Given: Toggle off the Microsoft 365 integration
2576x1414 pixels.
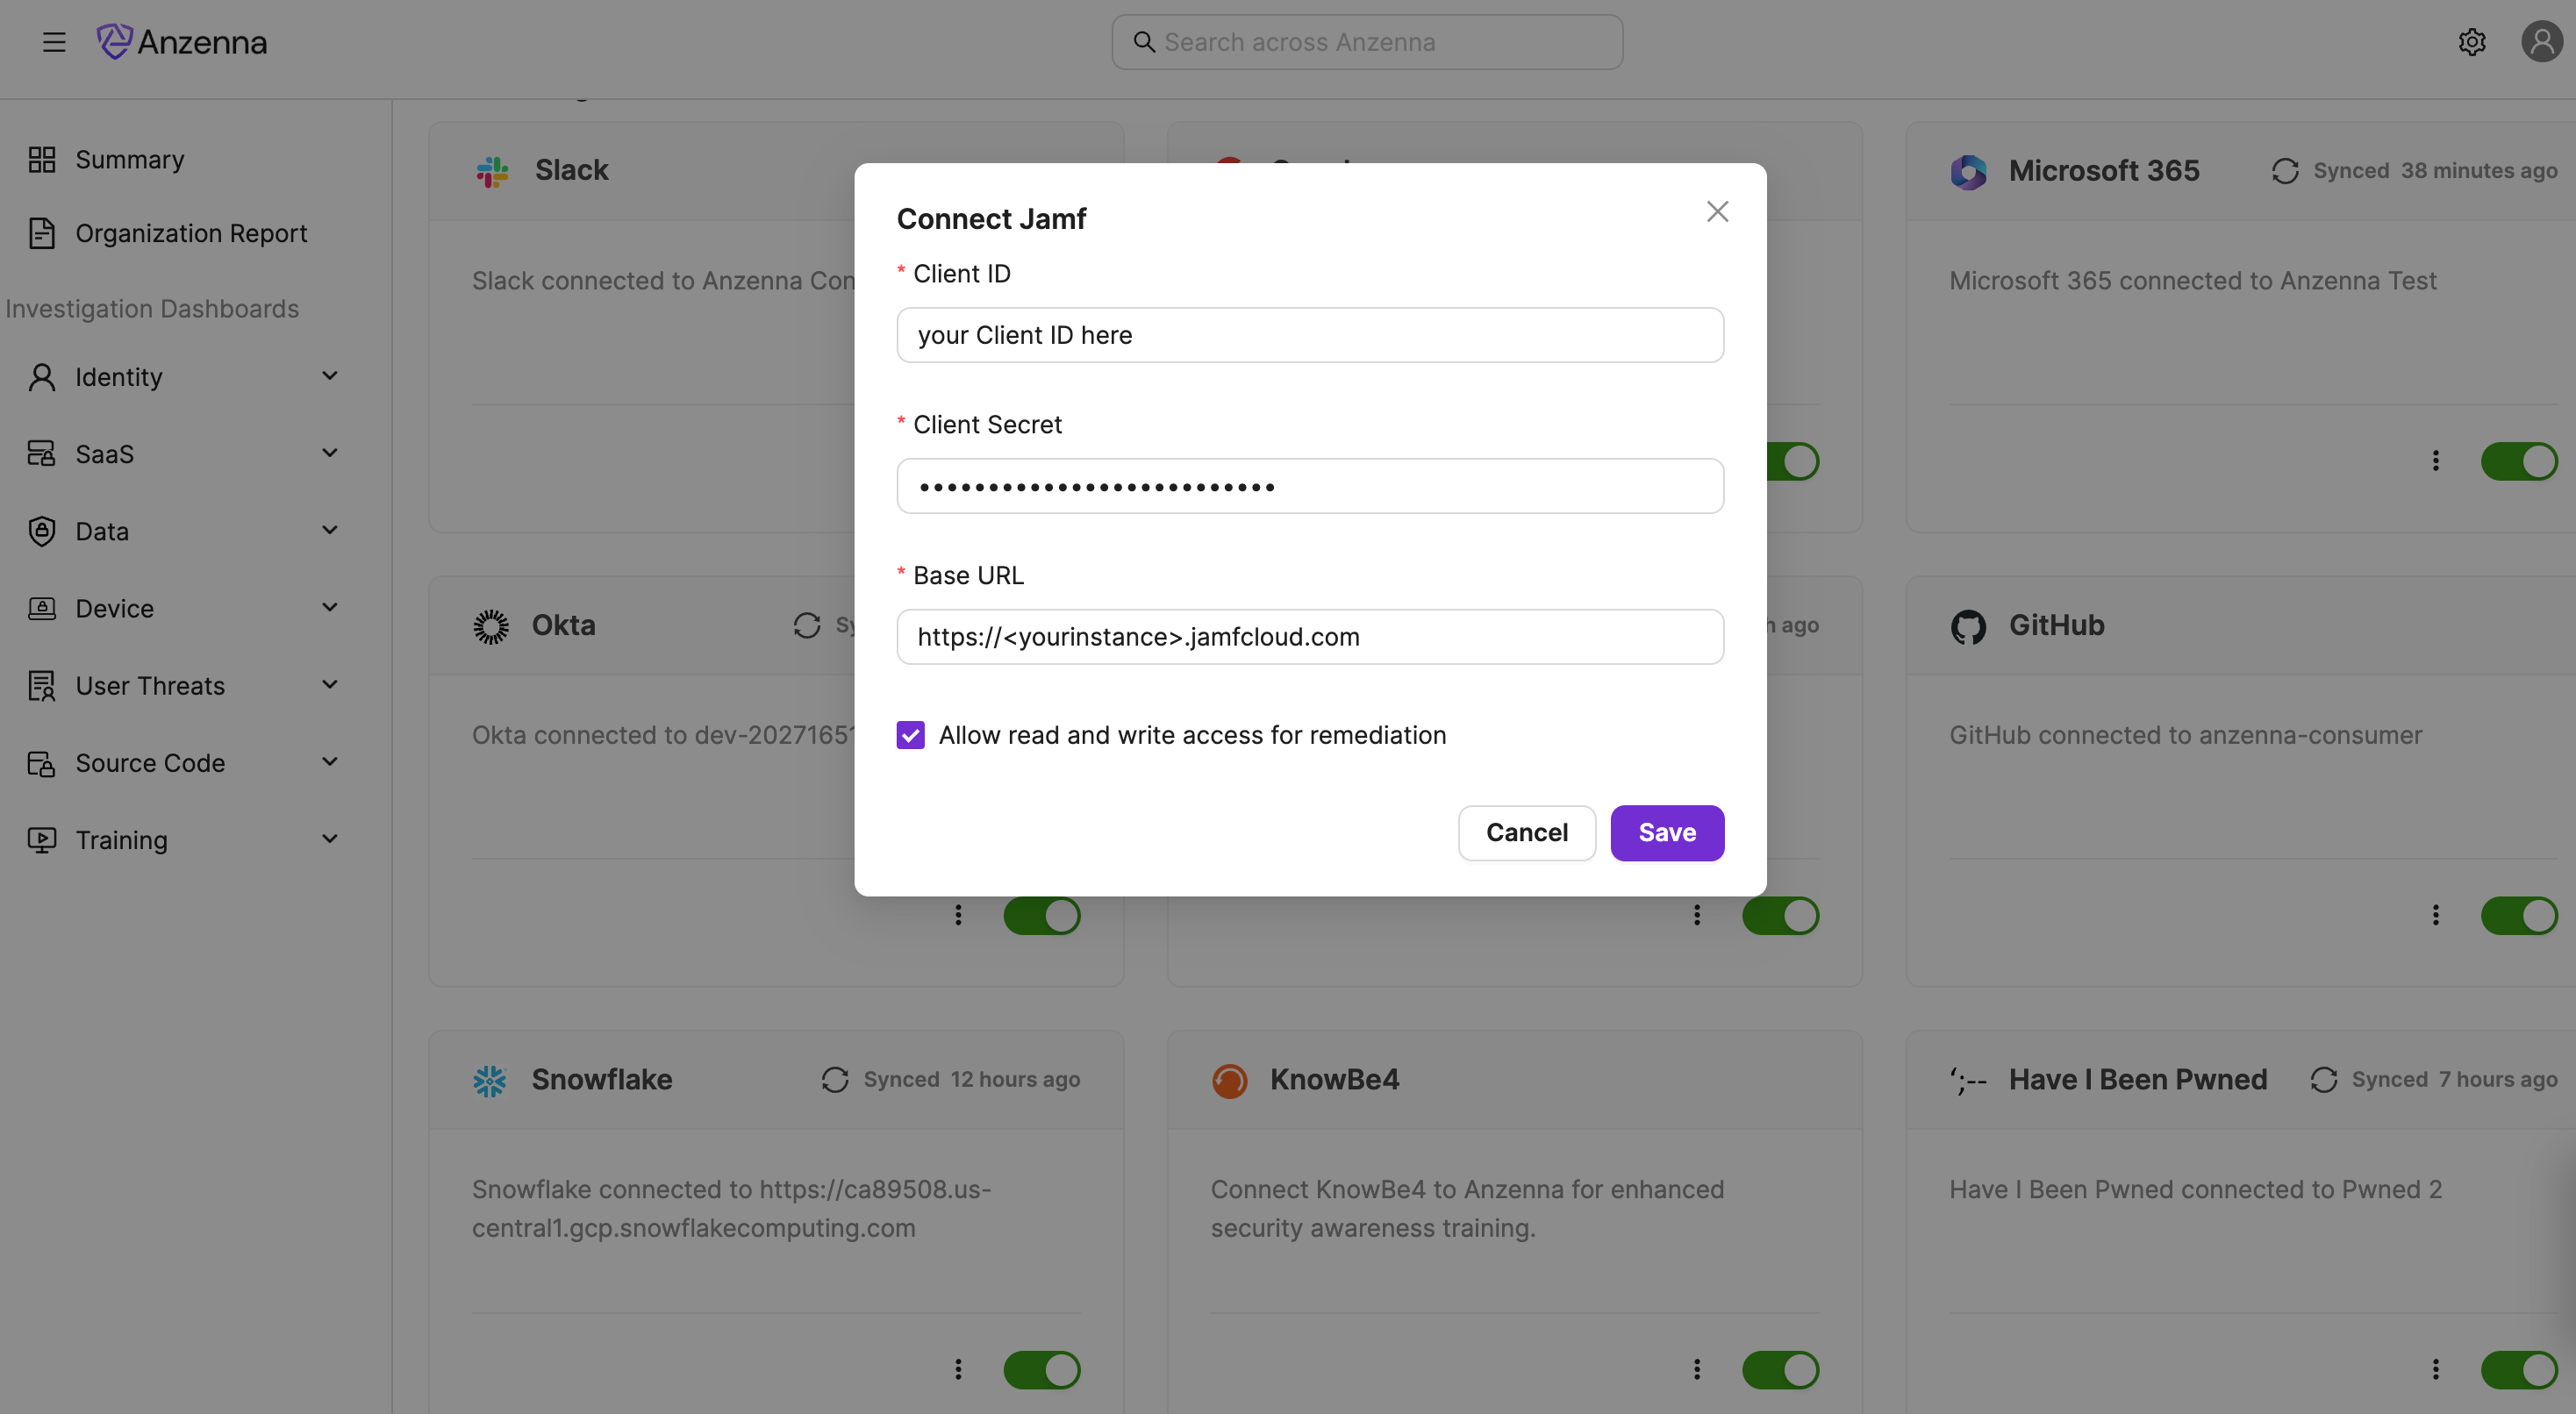Looking at the screenshot, I should click(x=2518, y=461).
